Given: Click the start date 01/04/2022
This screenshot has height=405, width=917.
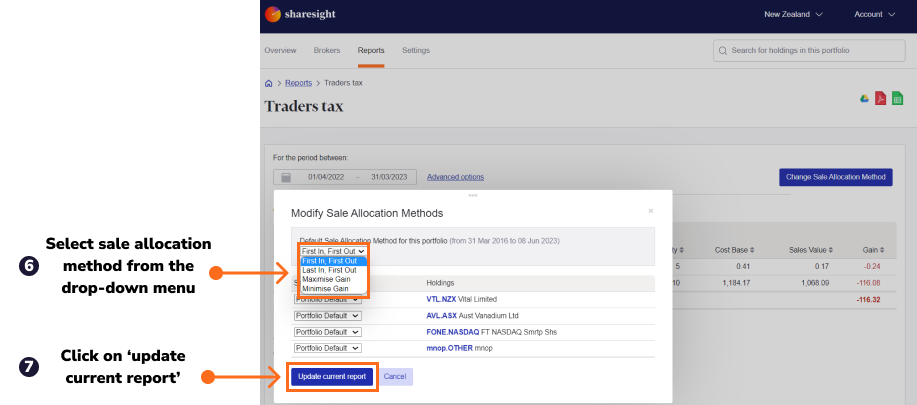Looking at the screenshot, I should (326, 177).
